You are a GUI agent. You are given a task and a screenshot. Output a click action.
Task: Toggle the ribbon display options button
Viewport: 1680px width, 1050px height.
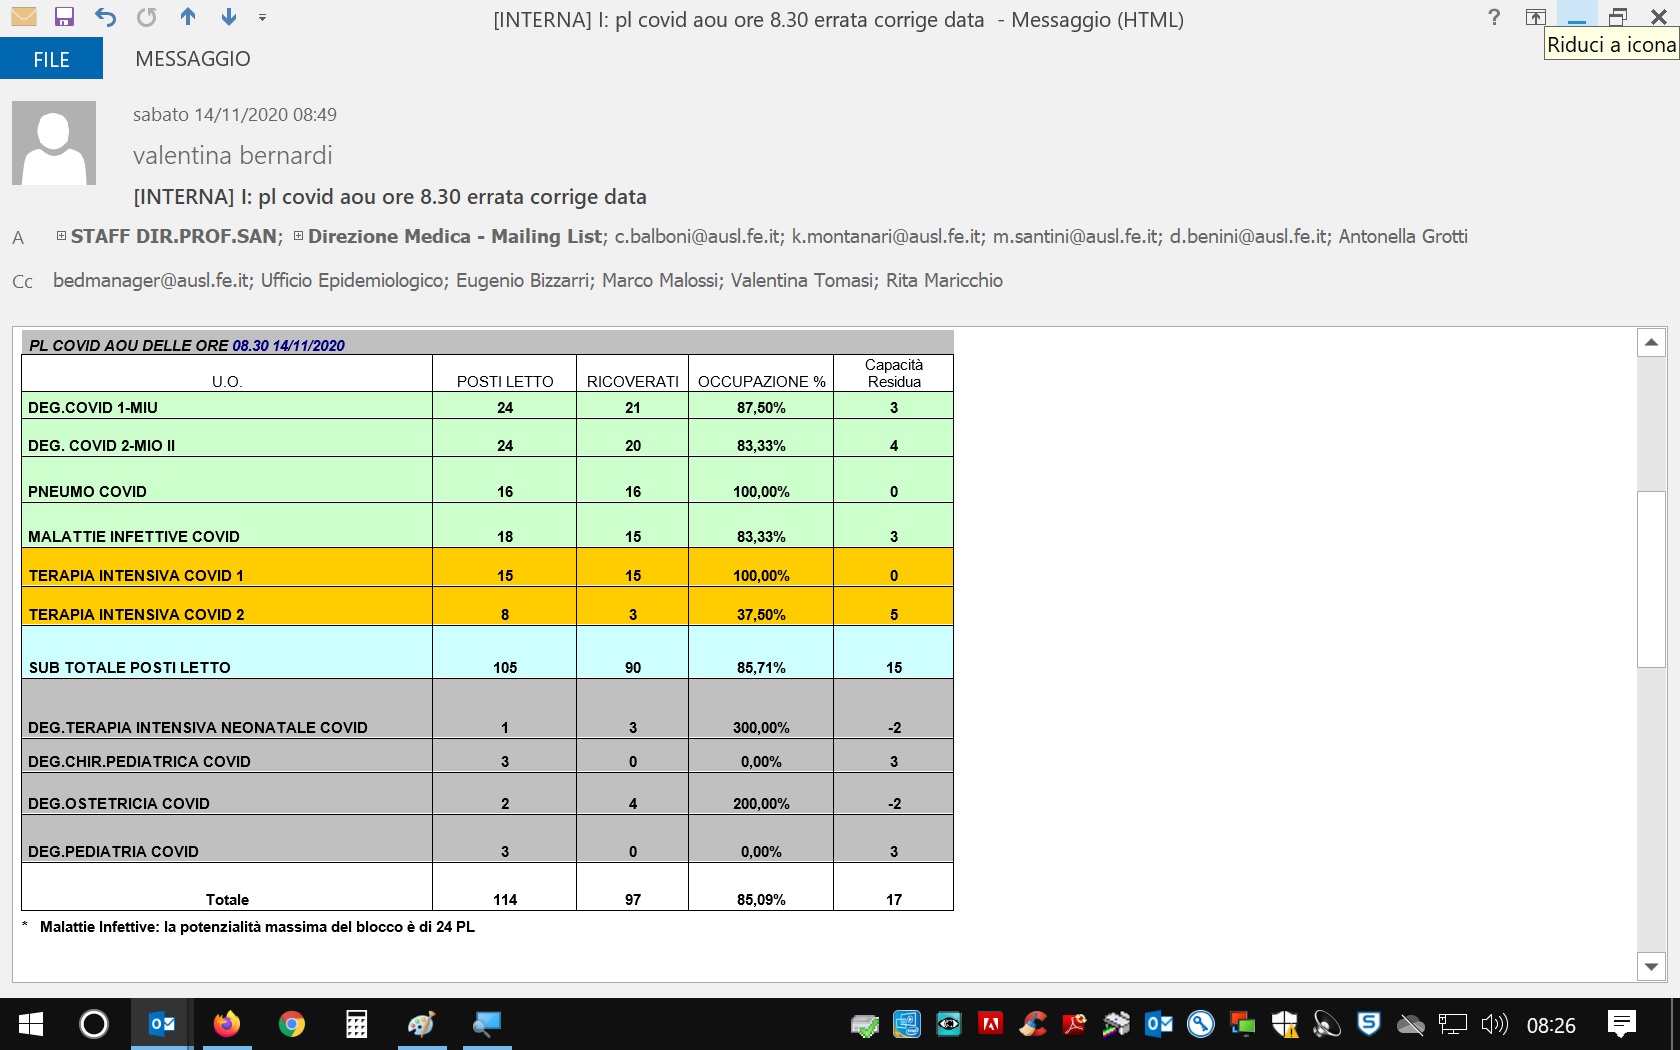point(1535,17)
